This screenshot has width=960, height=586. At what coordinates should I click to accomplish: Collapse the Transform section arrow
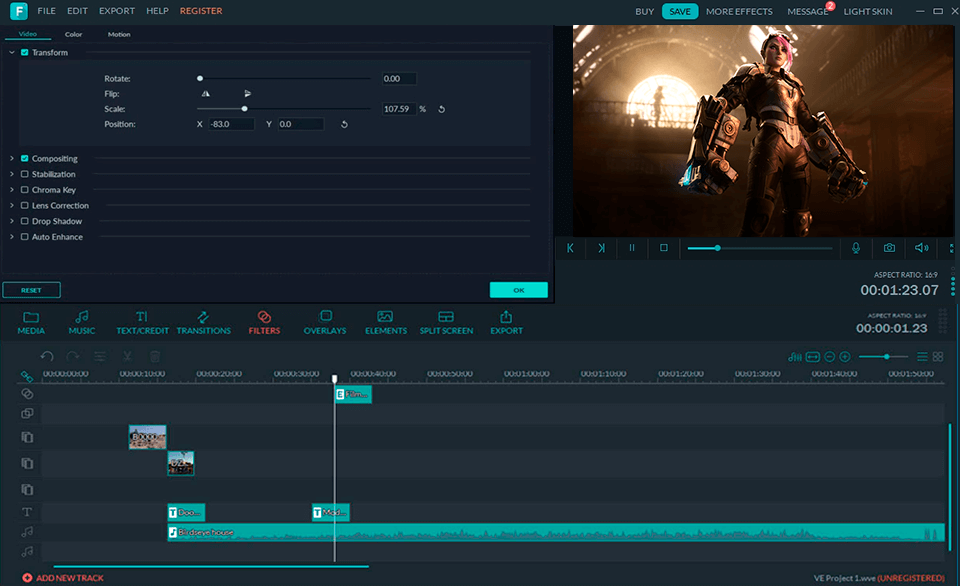(x=12, y=53)
